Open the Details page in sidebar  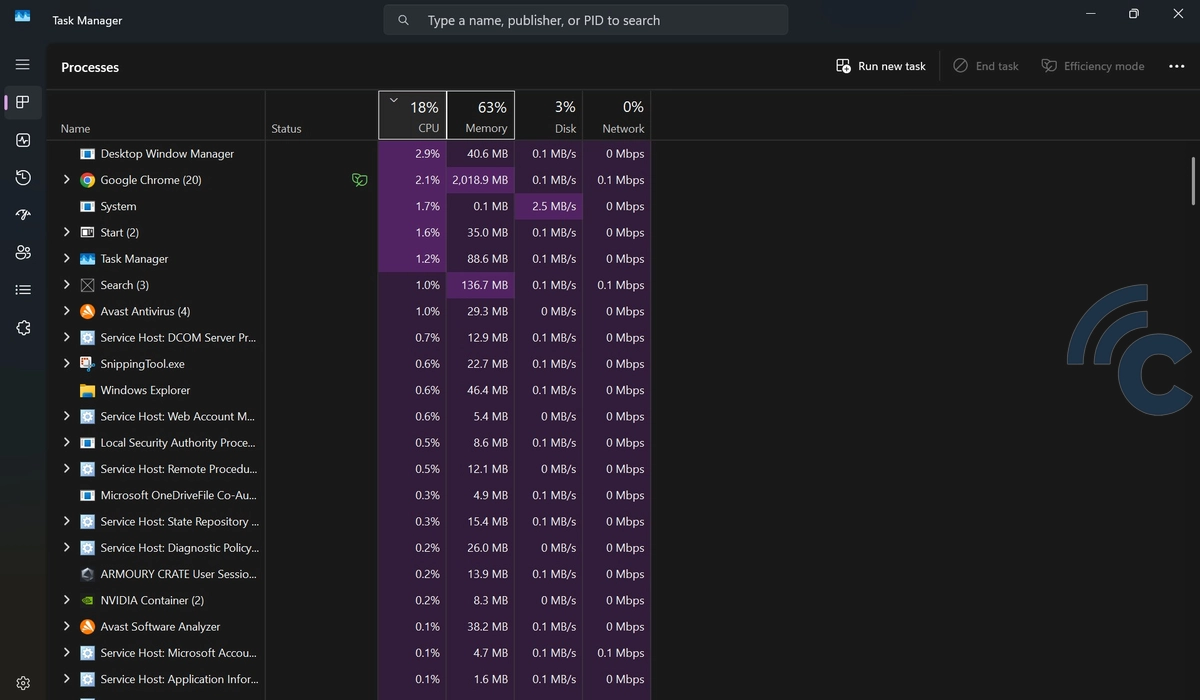23,290
